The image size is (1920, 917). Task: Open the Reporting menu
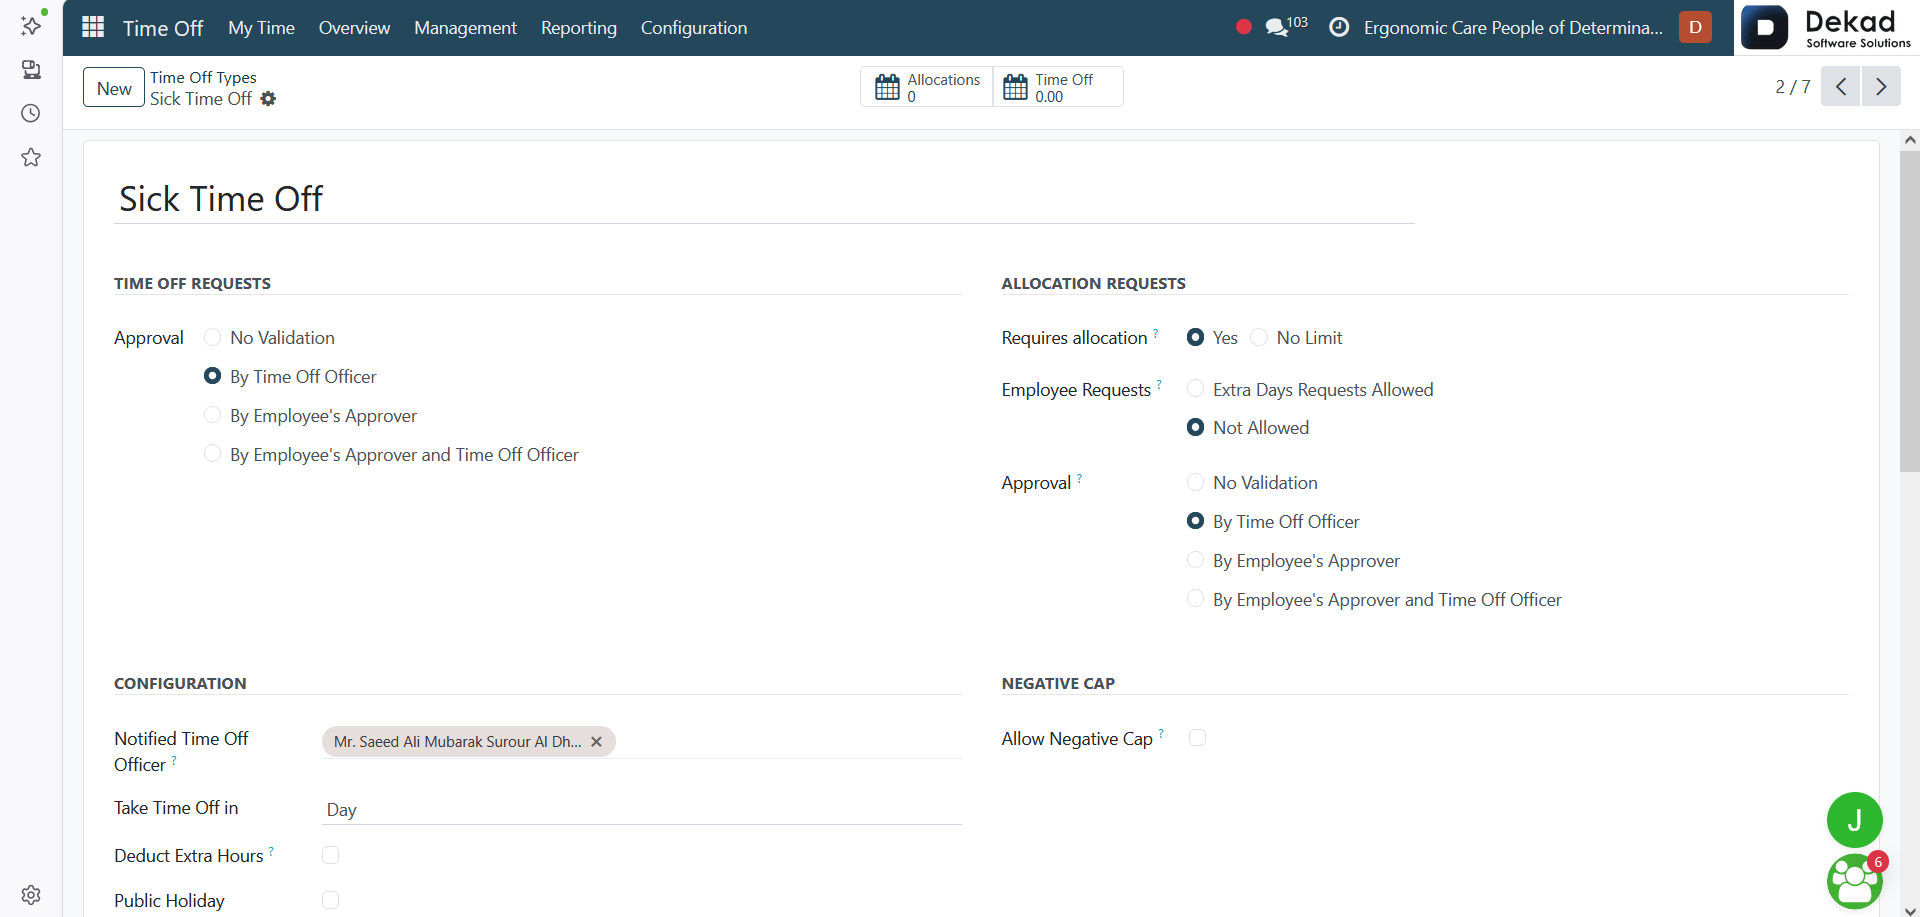pyautogui.click(x=579, y=28)
